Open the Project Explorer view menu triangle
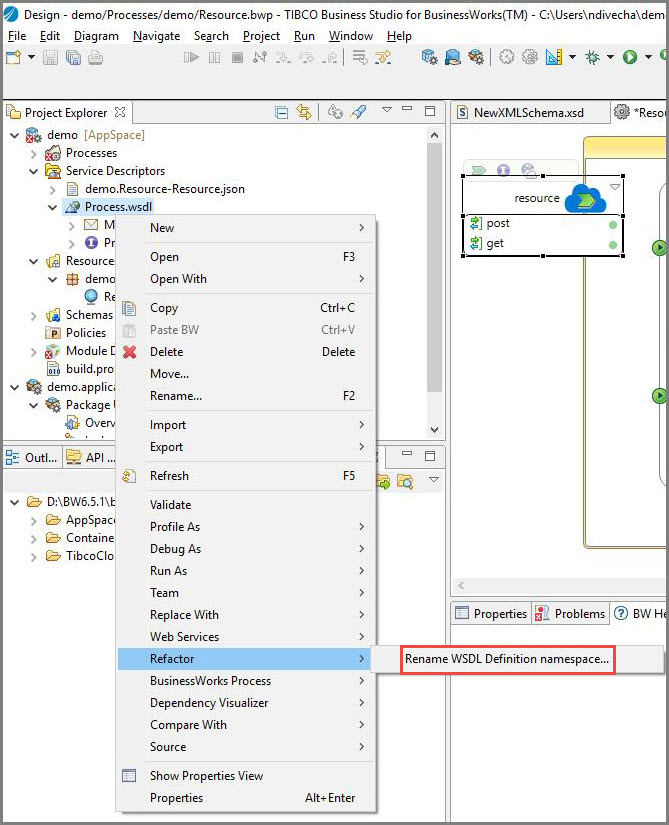 tap(387, 109)
